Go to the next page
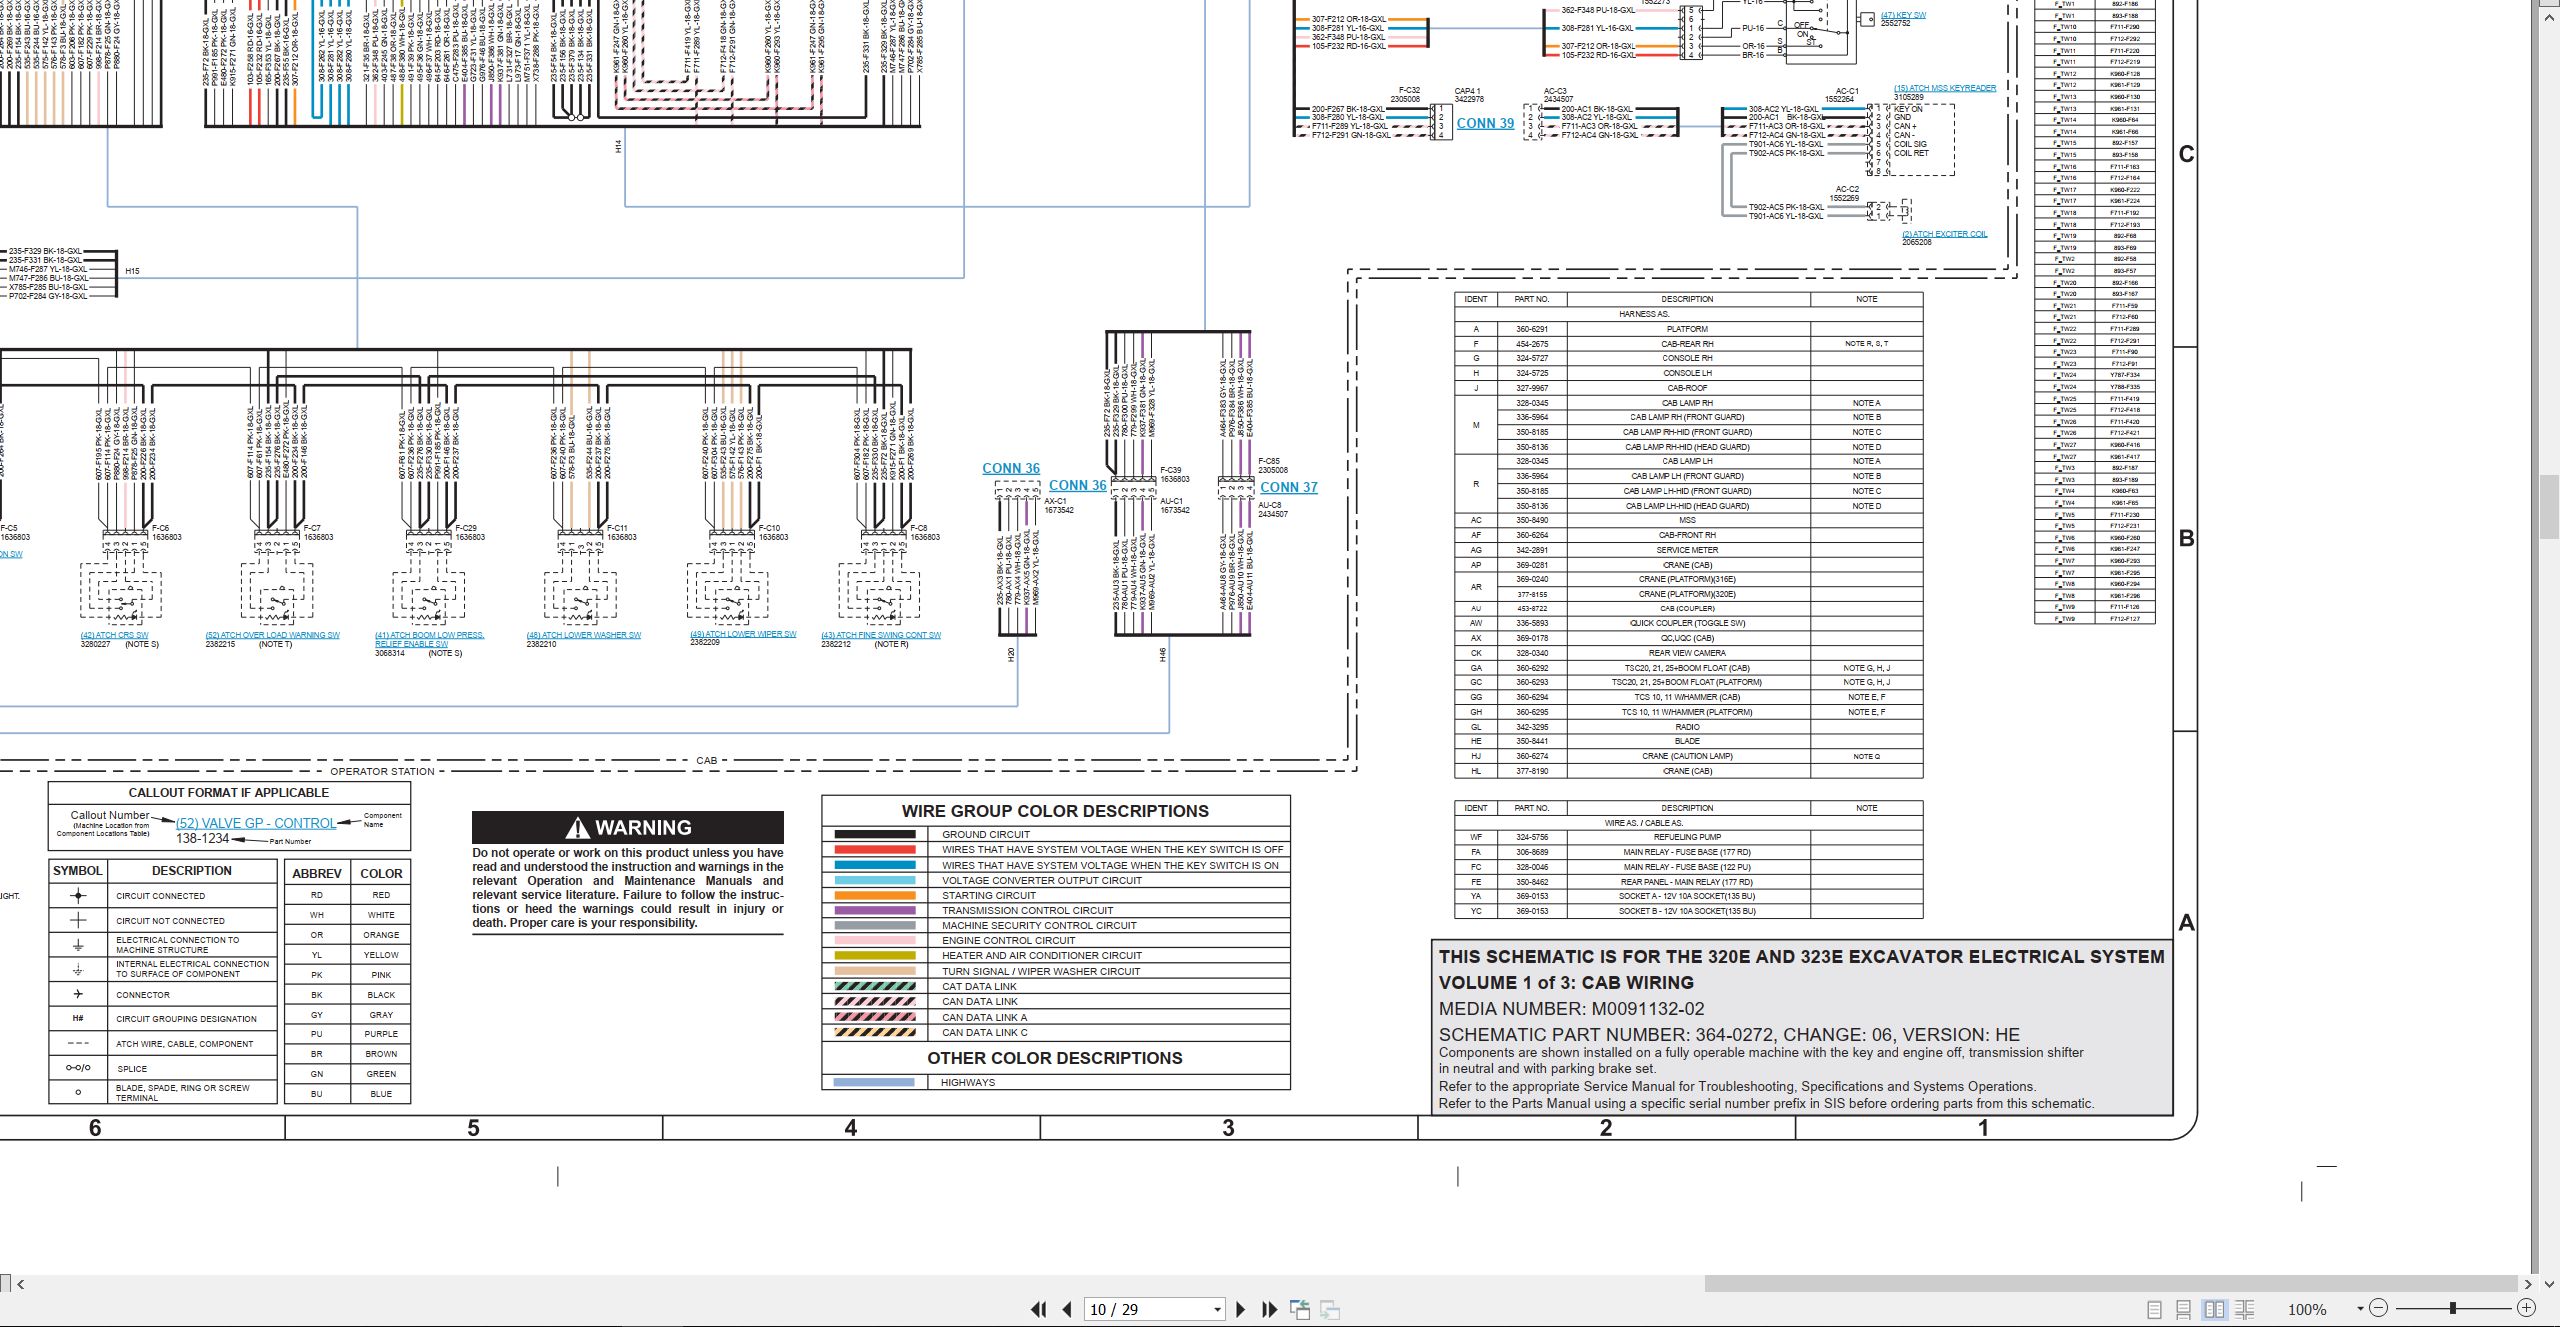The width and height of the screenshot is (2560, 1327). [x=1241, y=1309]
